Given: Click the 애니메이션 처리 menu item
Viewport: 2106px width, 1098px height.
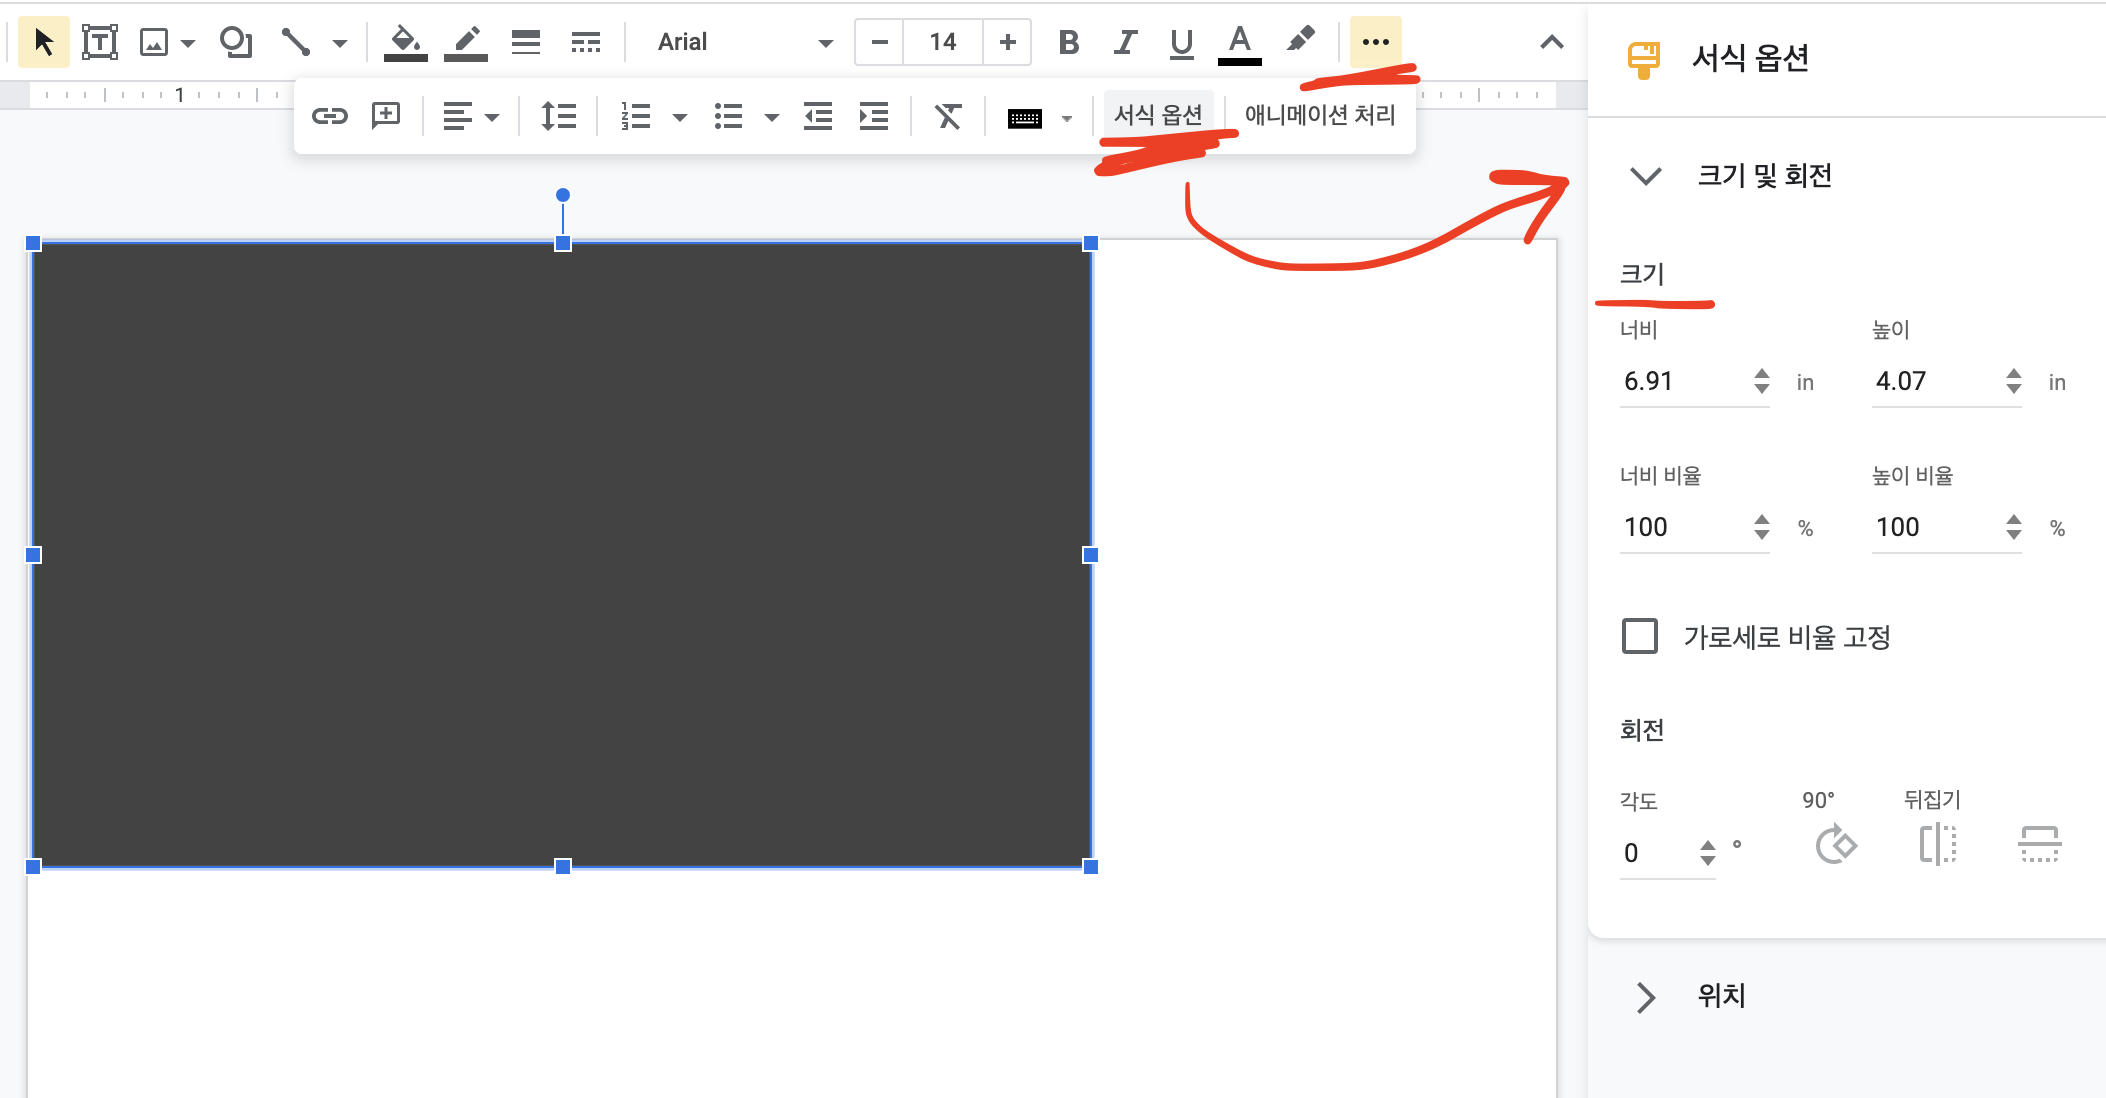Looking at the screenshot, I should [1320, 115].
